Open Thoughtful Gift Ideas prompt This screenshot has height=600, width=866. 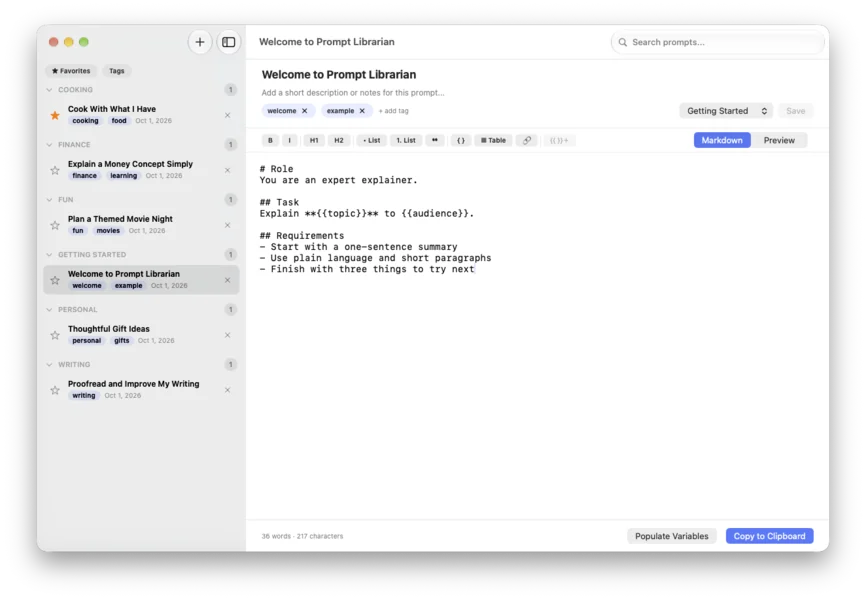(141, 335)
